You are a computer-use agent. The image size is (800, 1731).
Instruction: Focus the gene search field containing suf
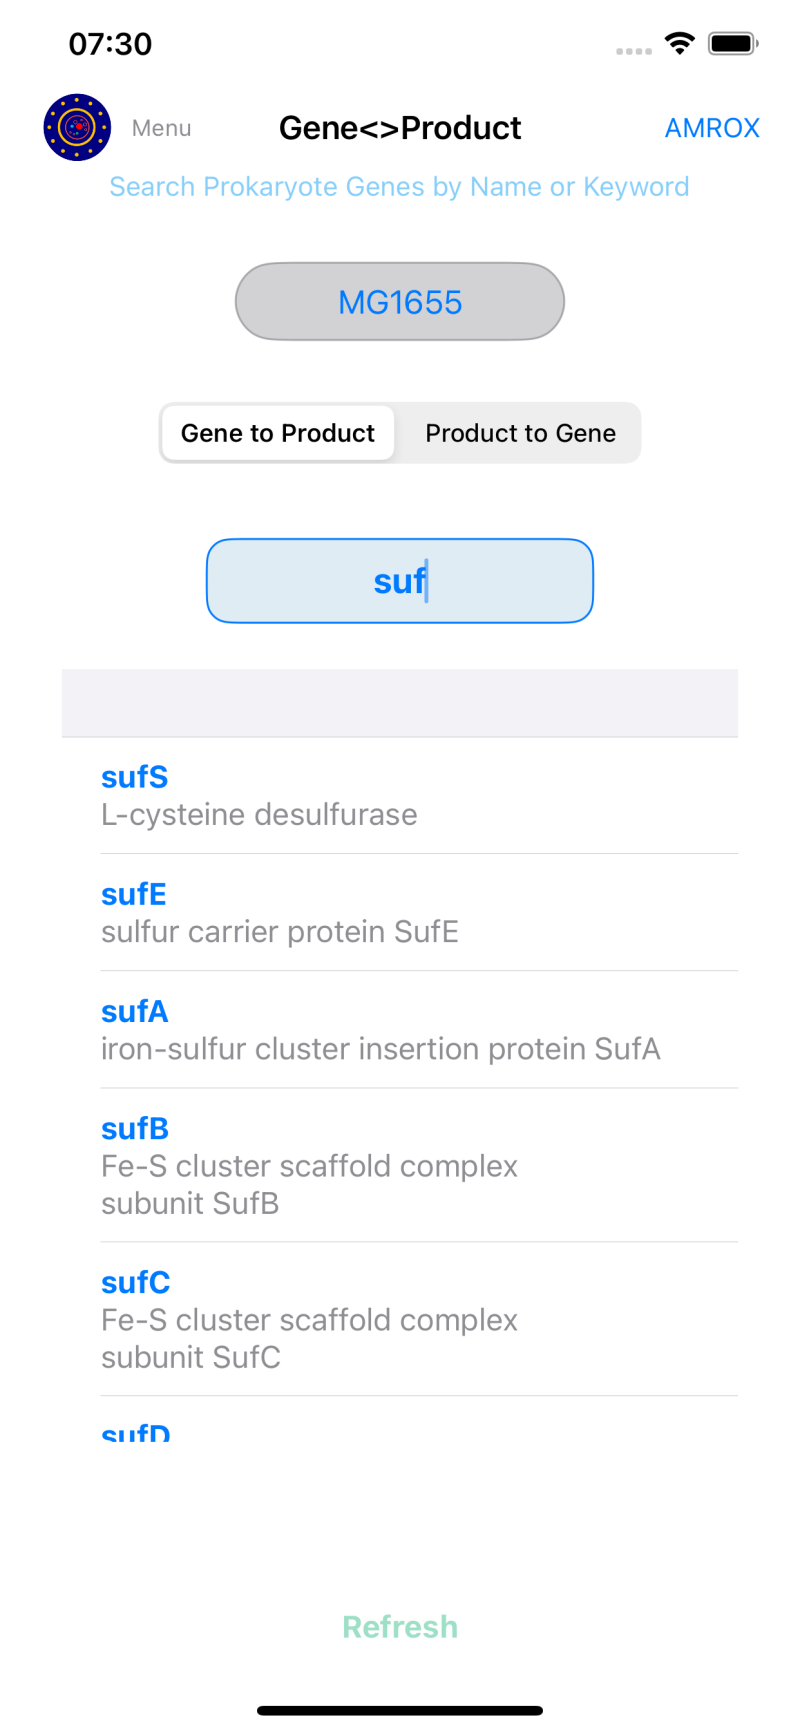coord(400,581)
